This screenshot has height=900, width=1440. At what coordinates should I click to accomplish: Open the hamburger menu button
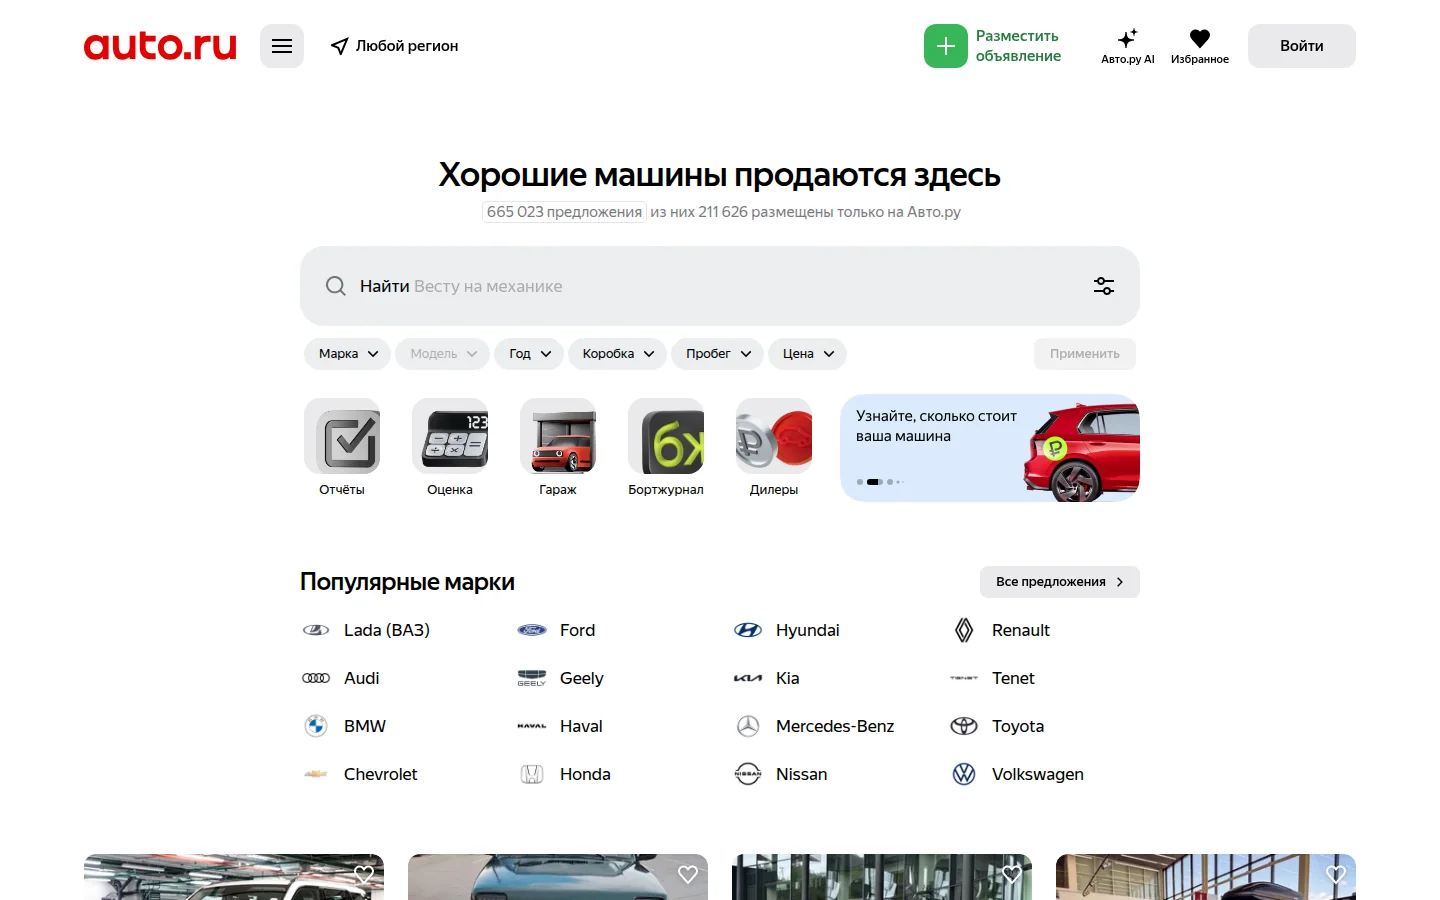(x=282, y=46)
